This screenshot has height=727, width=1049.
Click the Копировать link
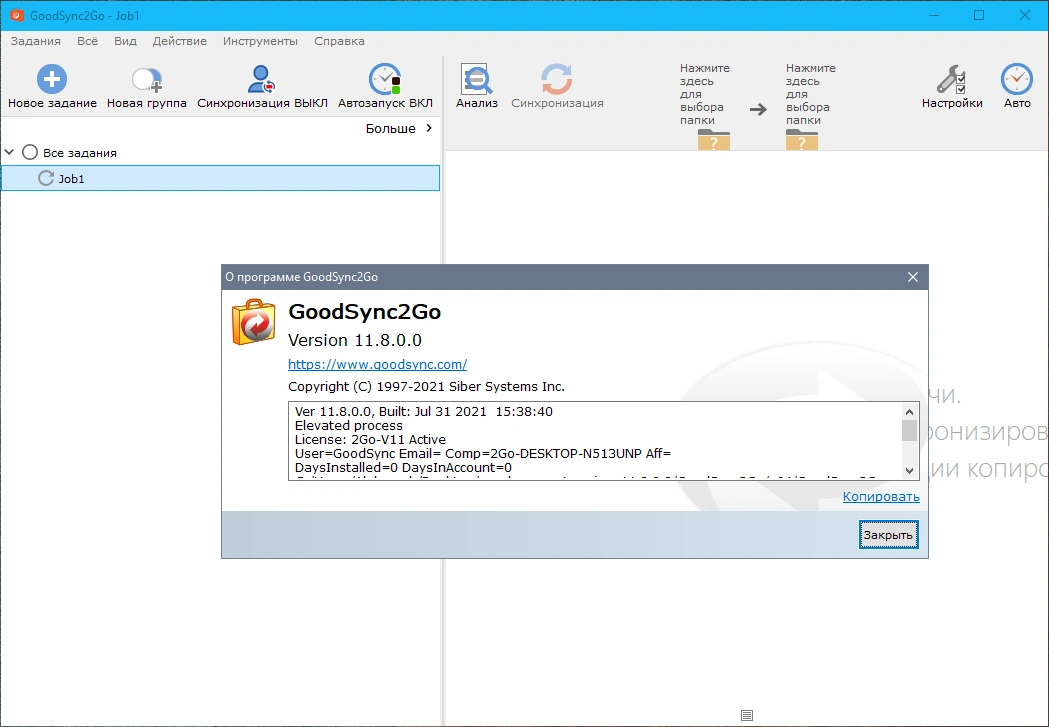click(x=881, y=496)
